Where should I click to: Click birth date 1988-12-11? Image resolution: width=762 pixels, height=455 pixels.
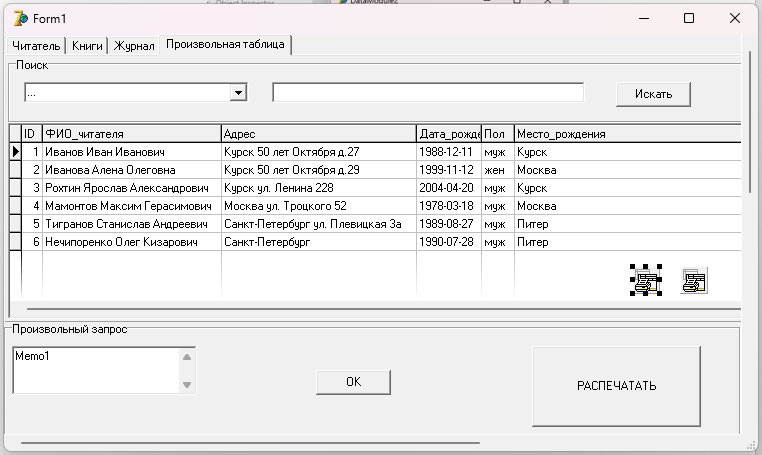[x=449, y=152]
